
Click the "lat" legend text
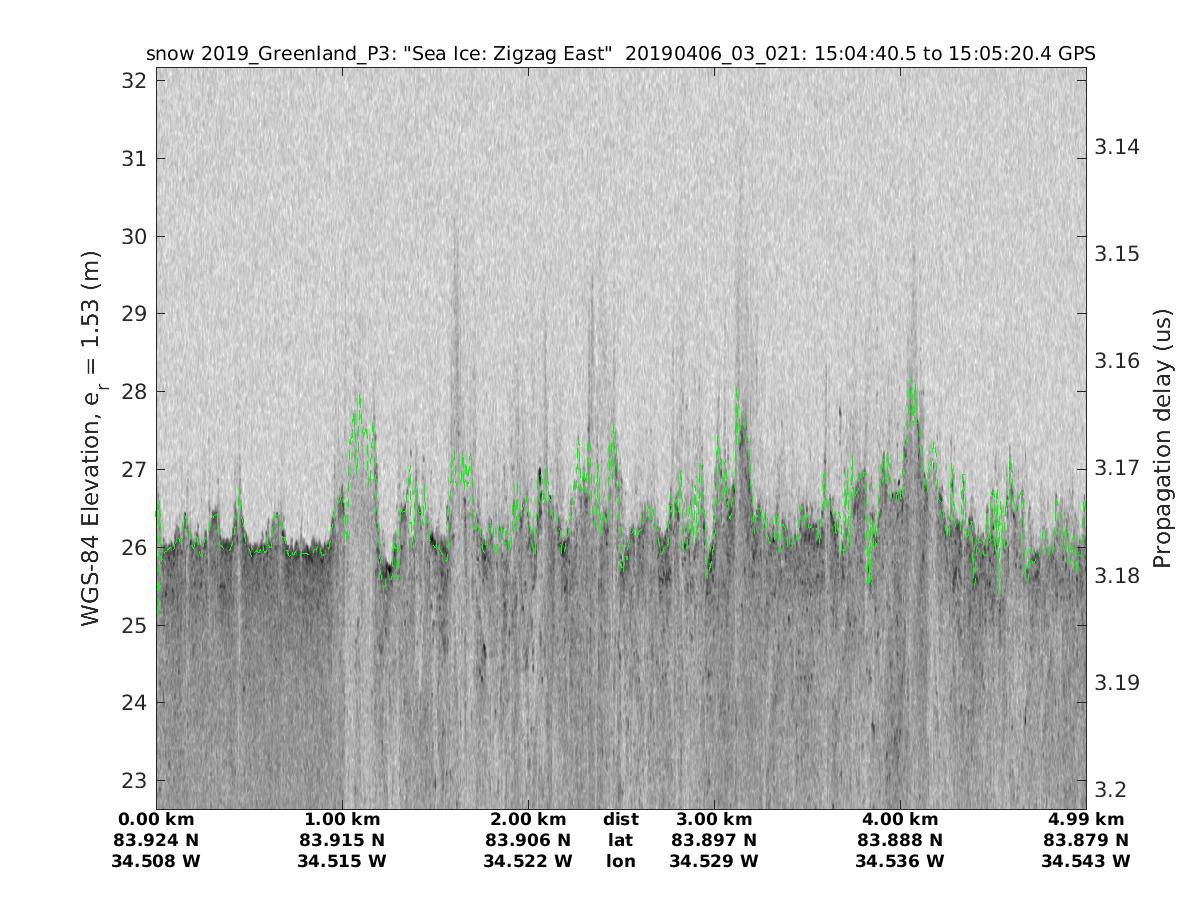coord(621,840)
